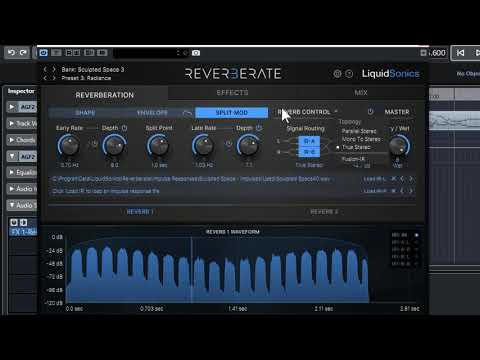Toggle the late Depth power button

pos(259,128)
